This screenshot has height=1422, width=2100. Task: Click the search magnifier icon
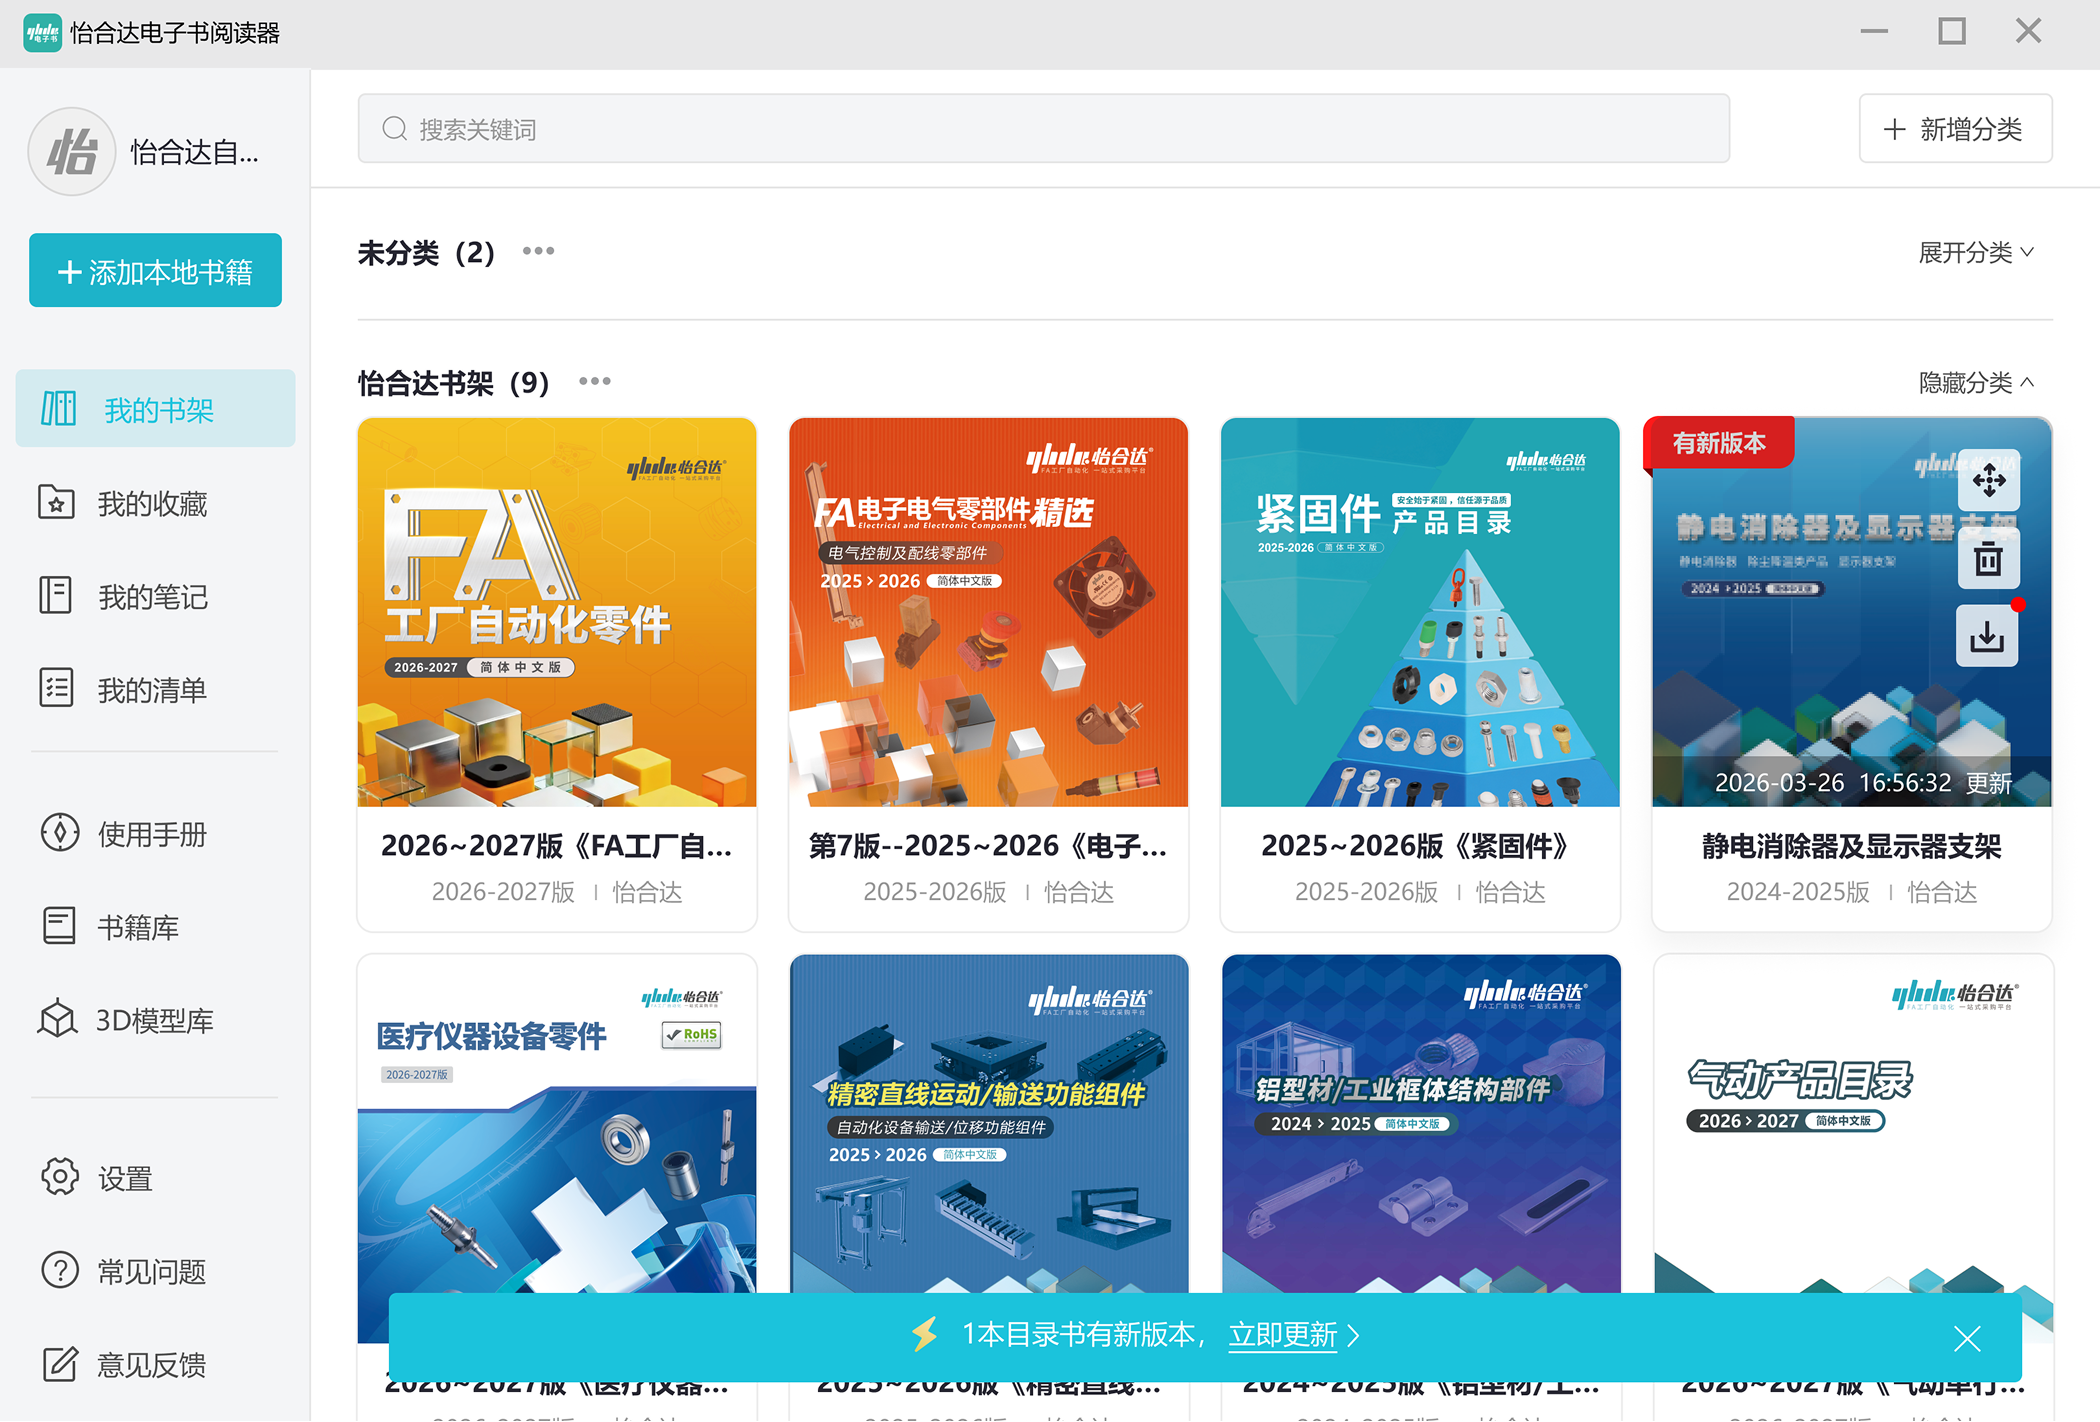(395, 129)
